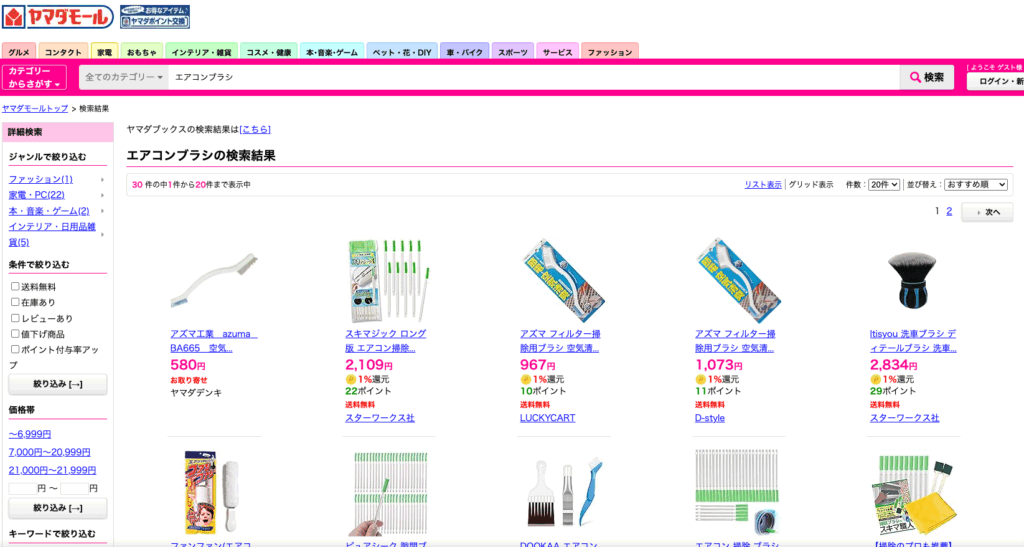Open the ペット・花・DIY tab
The image size is (1024, 547).
click(402, 52)
